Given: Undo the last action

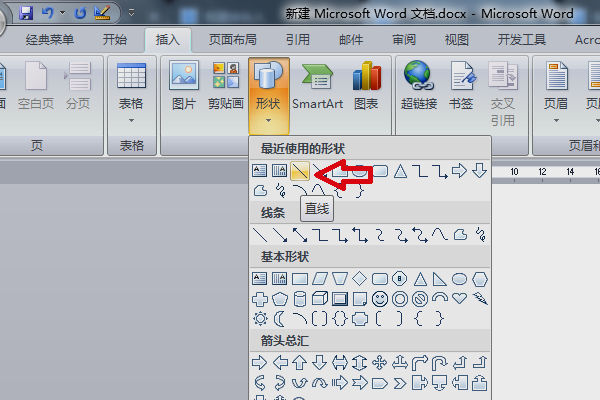Looking at the screenshot, I should click(47, 13).
